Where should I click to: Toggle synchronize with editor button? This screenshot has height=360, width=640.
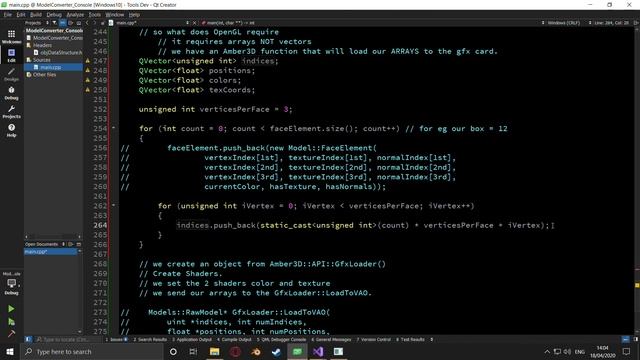pyautogui.click(x=62, y=23)
